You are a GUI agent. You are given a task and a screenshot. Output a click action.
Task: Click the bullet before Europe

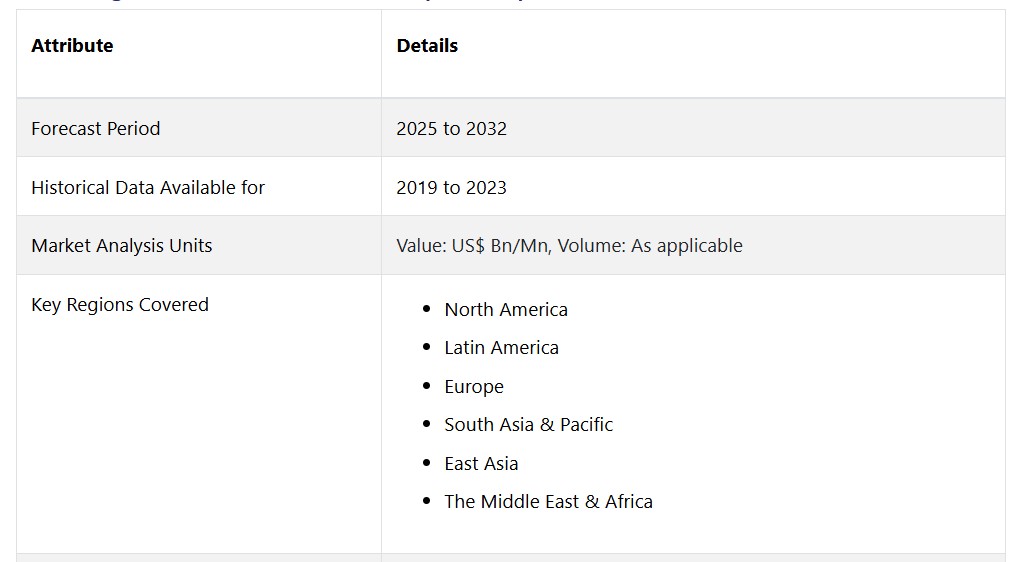[427, 385]
